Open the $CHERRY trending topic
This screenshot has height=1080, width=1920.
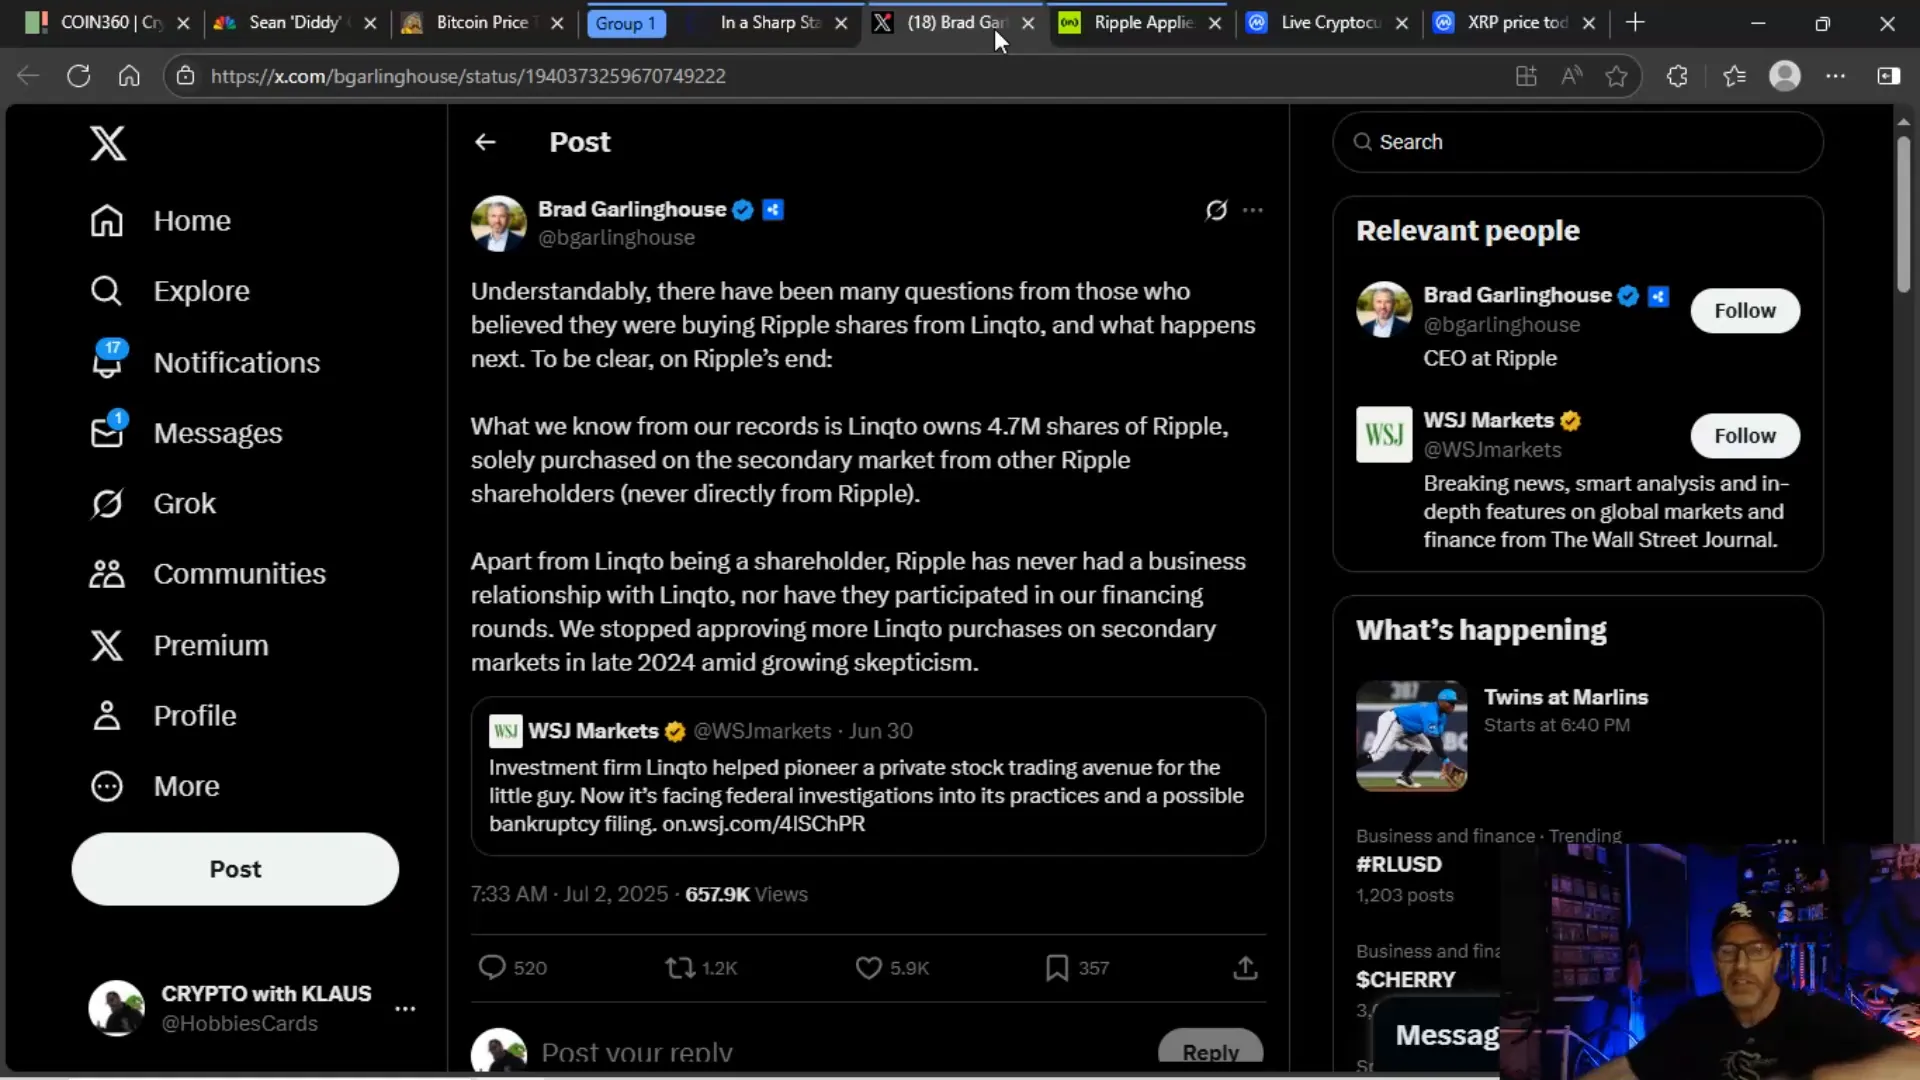click(x=1405, y=979)
